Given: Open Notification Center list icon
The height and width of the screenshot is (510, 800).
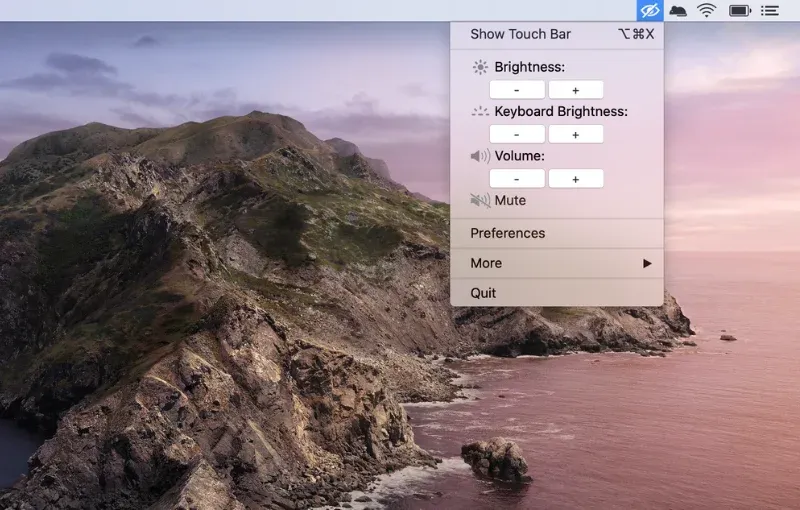Looking at the screenshot, I should (770, 11).
